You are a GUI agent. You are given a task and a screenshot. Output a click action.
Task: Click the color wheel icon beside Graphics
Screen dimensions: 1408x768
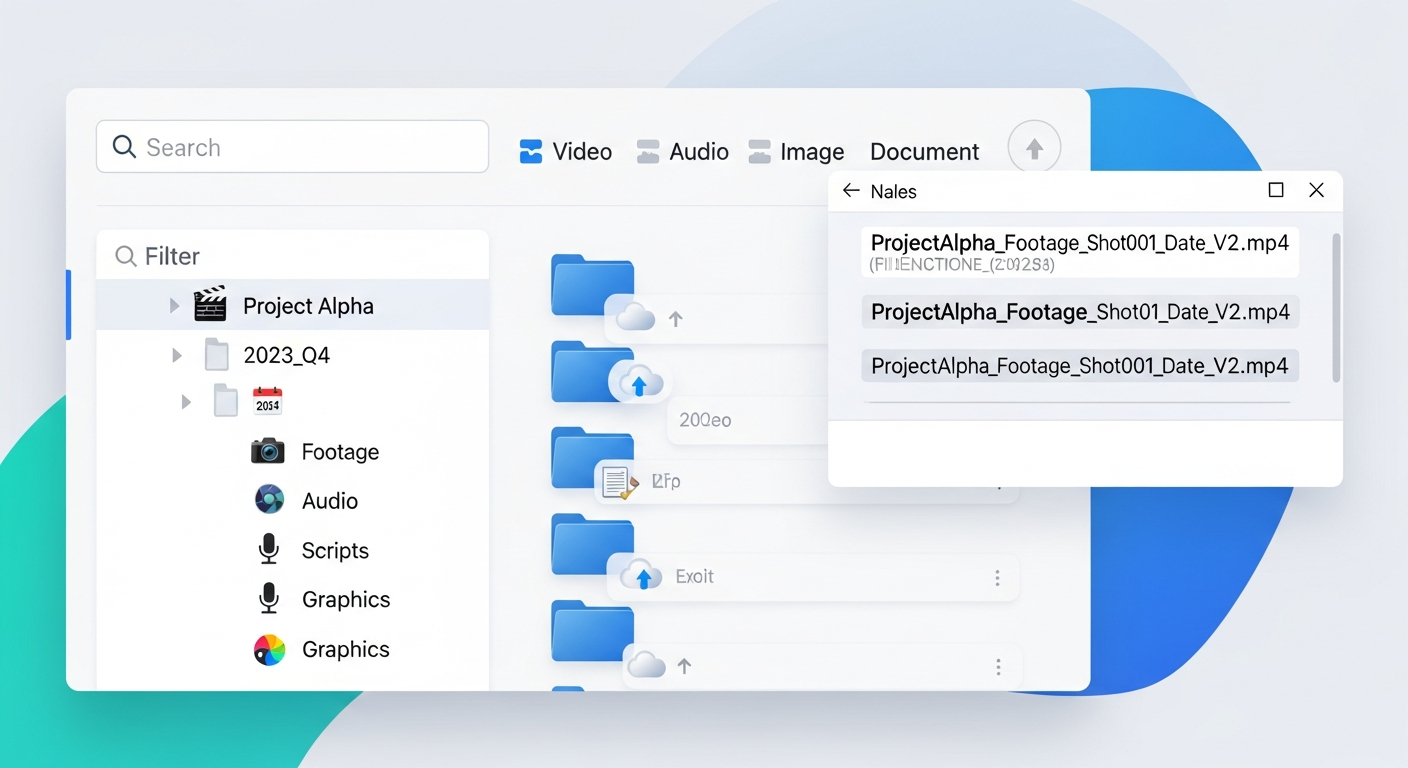(x=267, y=649)
